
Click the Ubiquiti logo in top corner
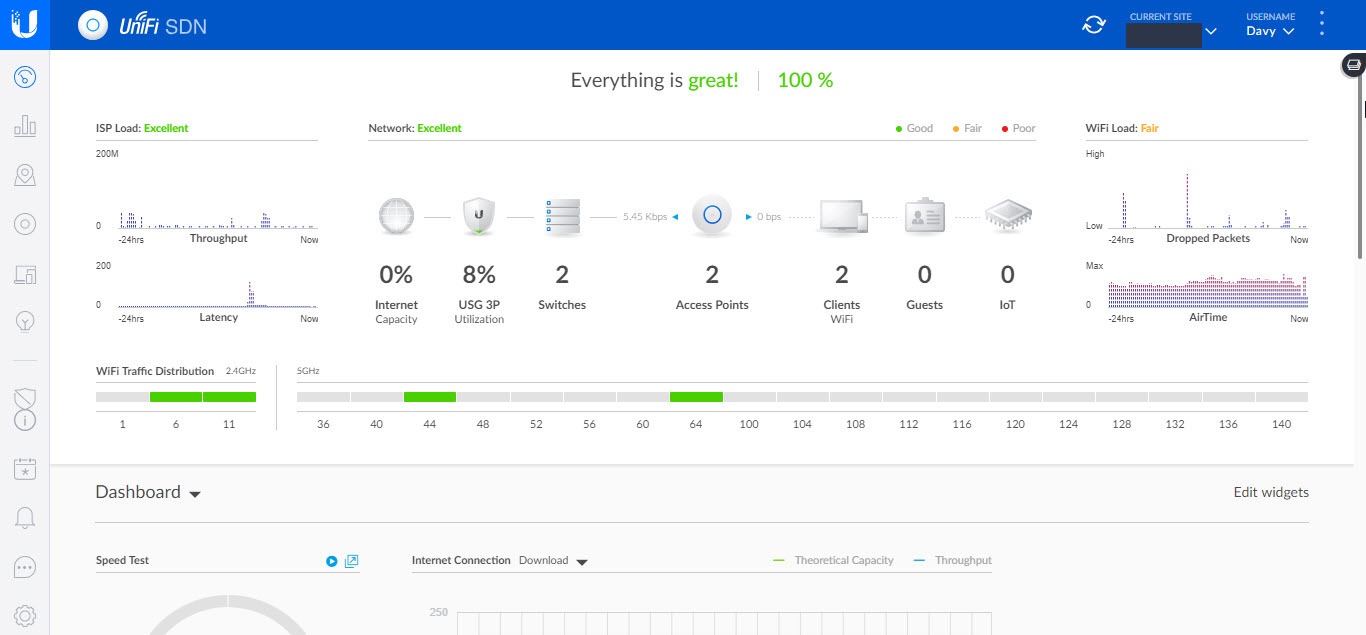(24, 24)
